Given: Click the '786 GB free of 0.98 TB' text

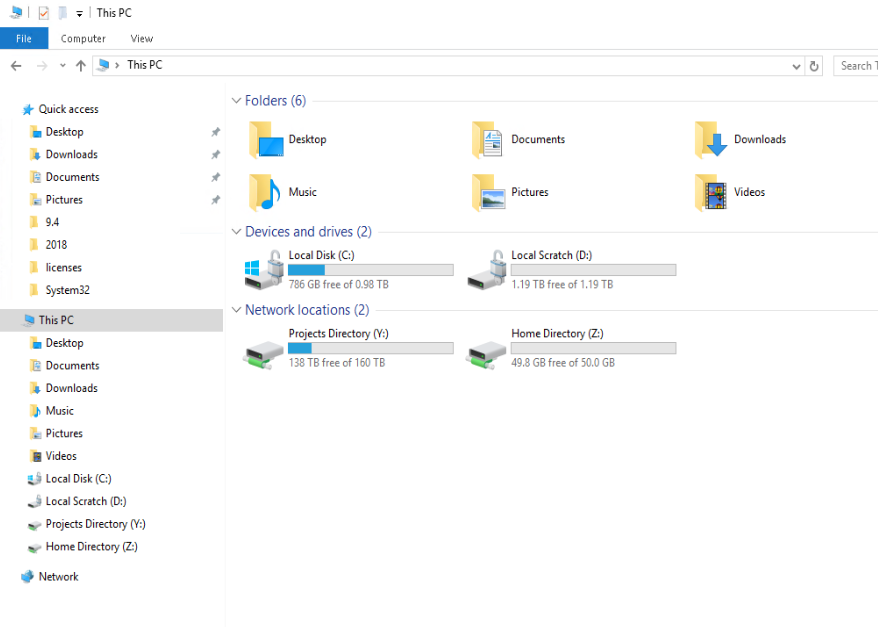Looking at the screenshot, I should coord(338,284).
